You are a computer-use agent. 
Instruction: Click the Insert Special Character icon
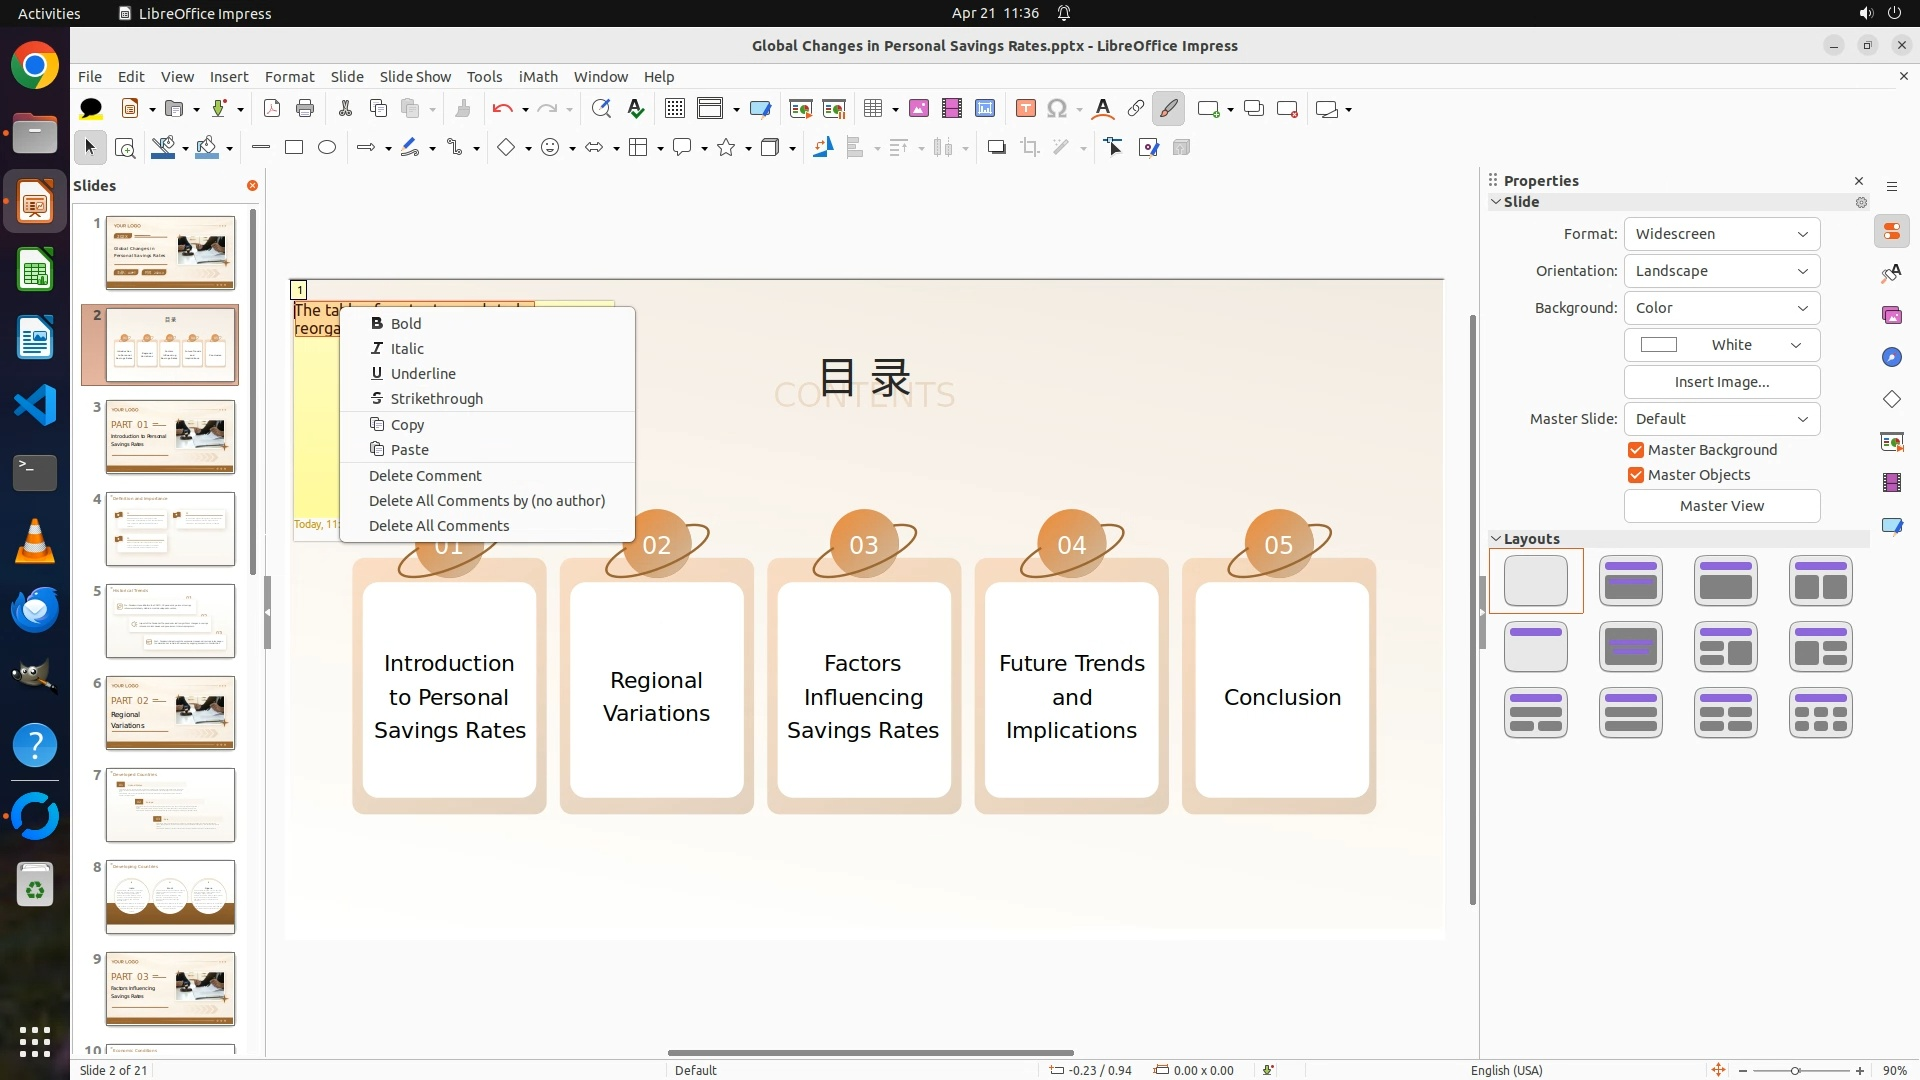pos(1057,109)
